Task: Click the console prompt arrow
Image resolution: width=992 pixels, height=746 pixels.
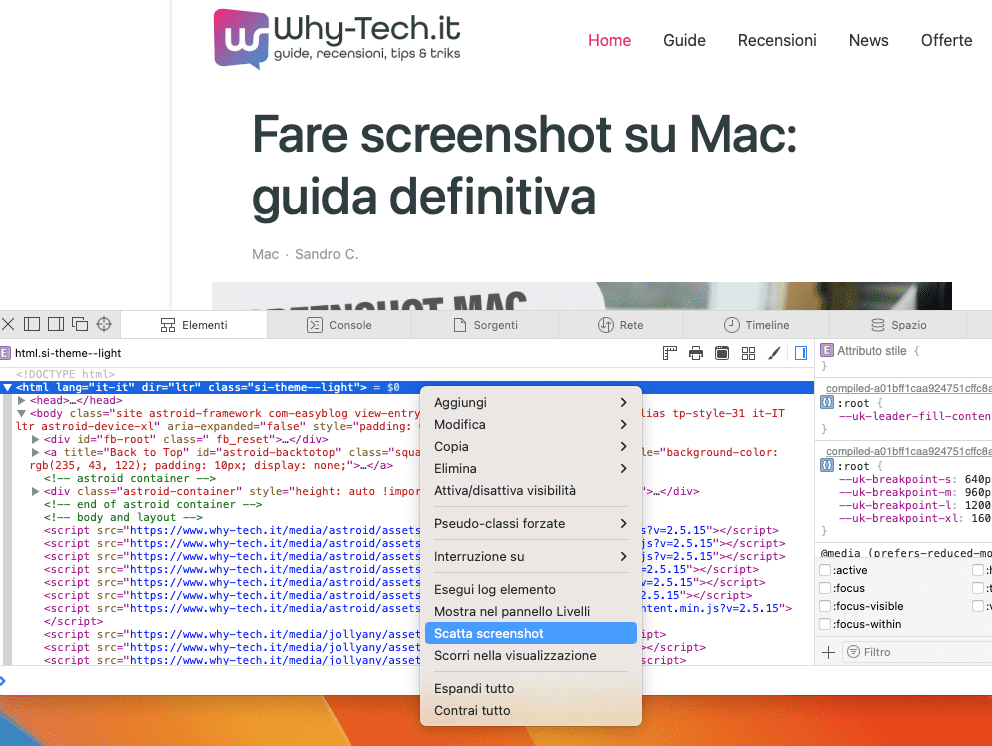Action: pyautogui.click(x=3, y=681)
